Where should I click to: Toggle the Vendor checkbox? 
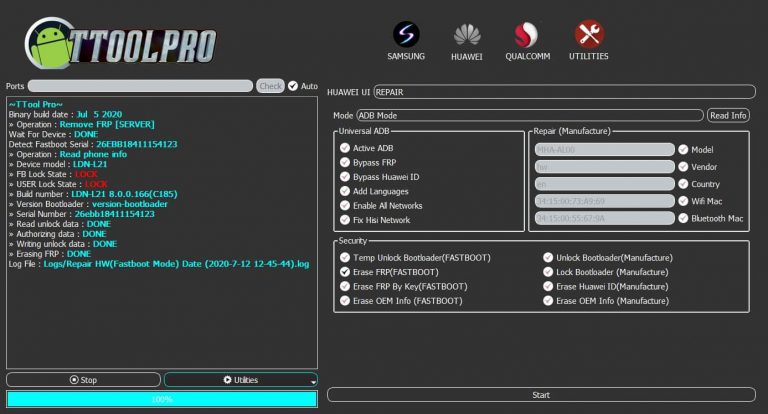683,167
